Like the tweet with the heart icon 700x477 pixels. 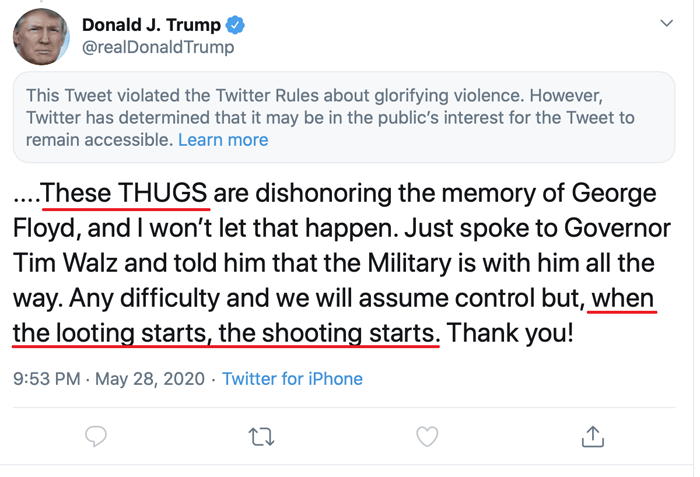point(427,436)
